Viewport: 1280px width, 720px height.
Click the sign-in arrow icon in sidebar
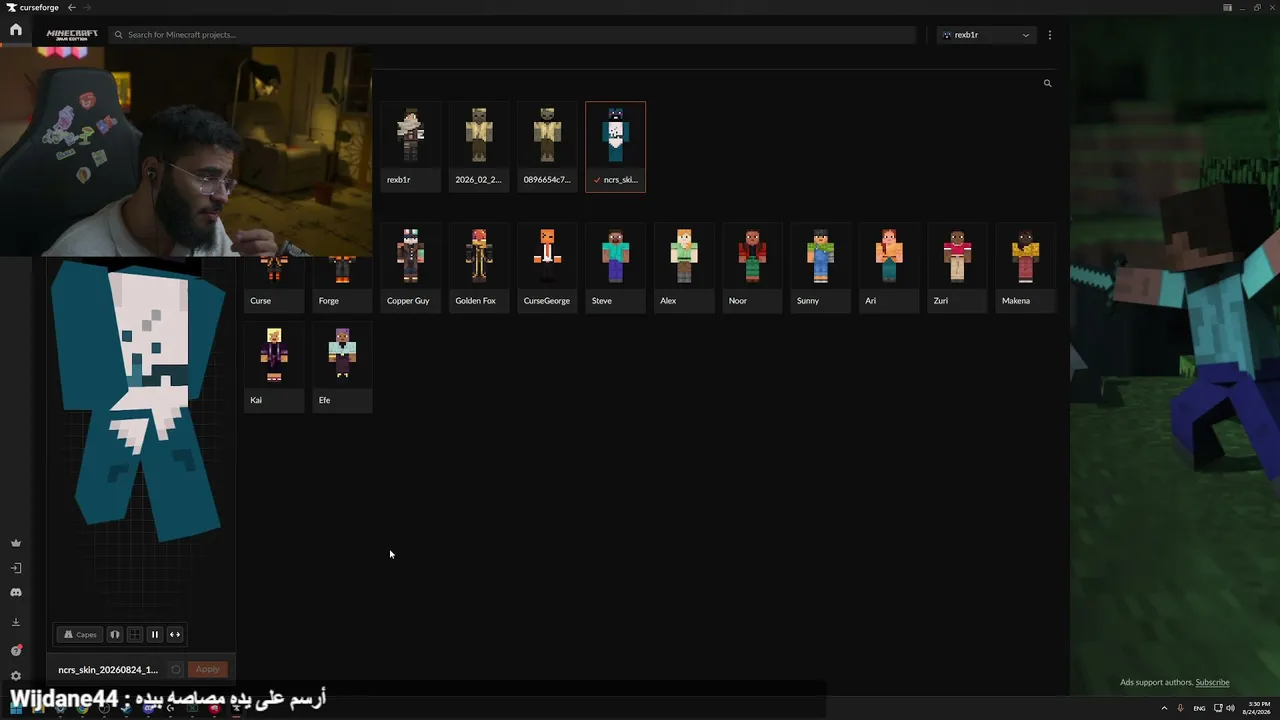tap(16, 568)
